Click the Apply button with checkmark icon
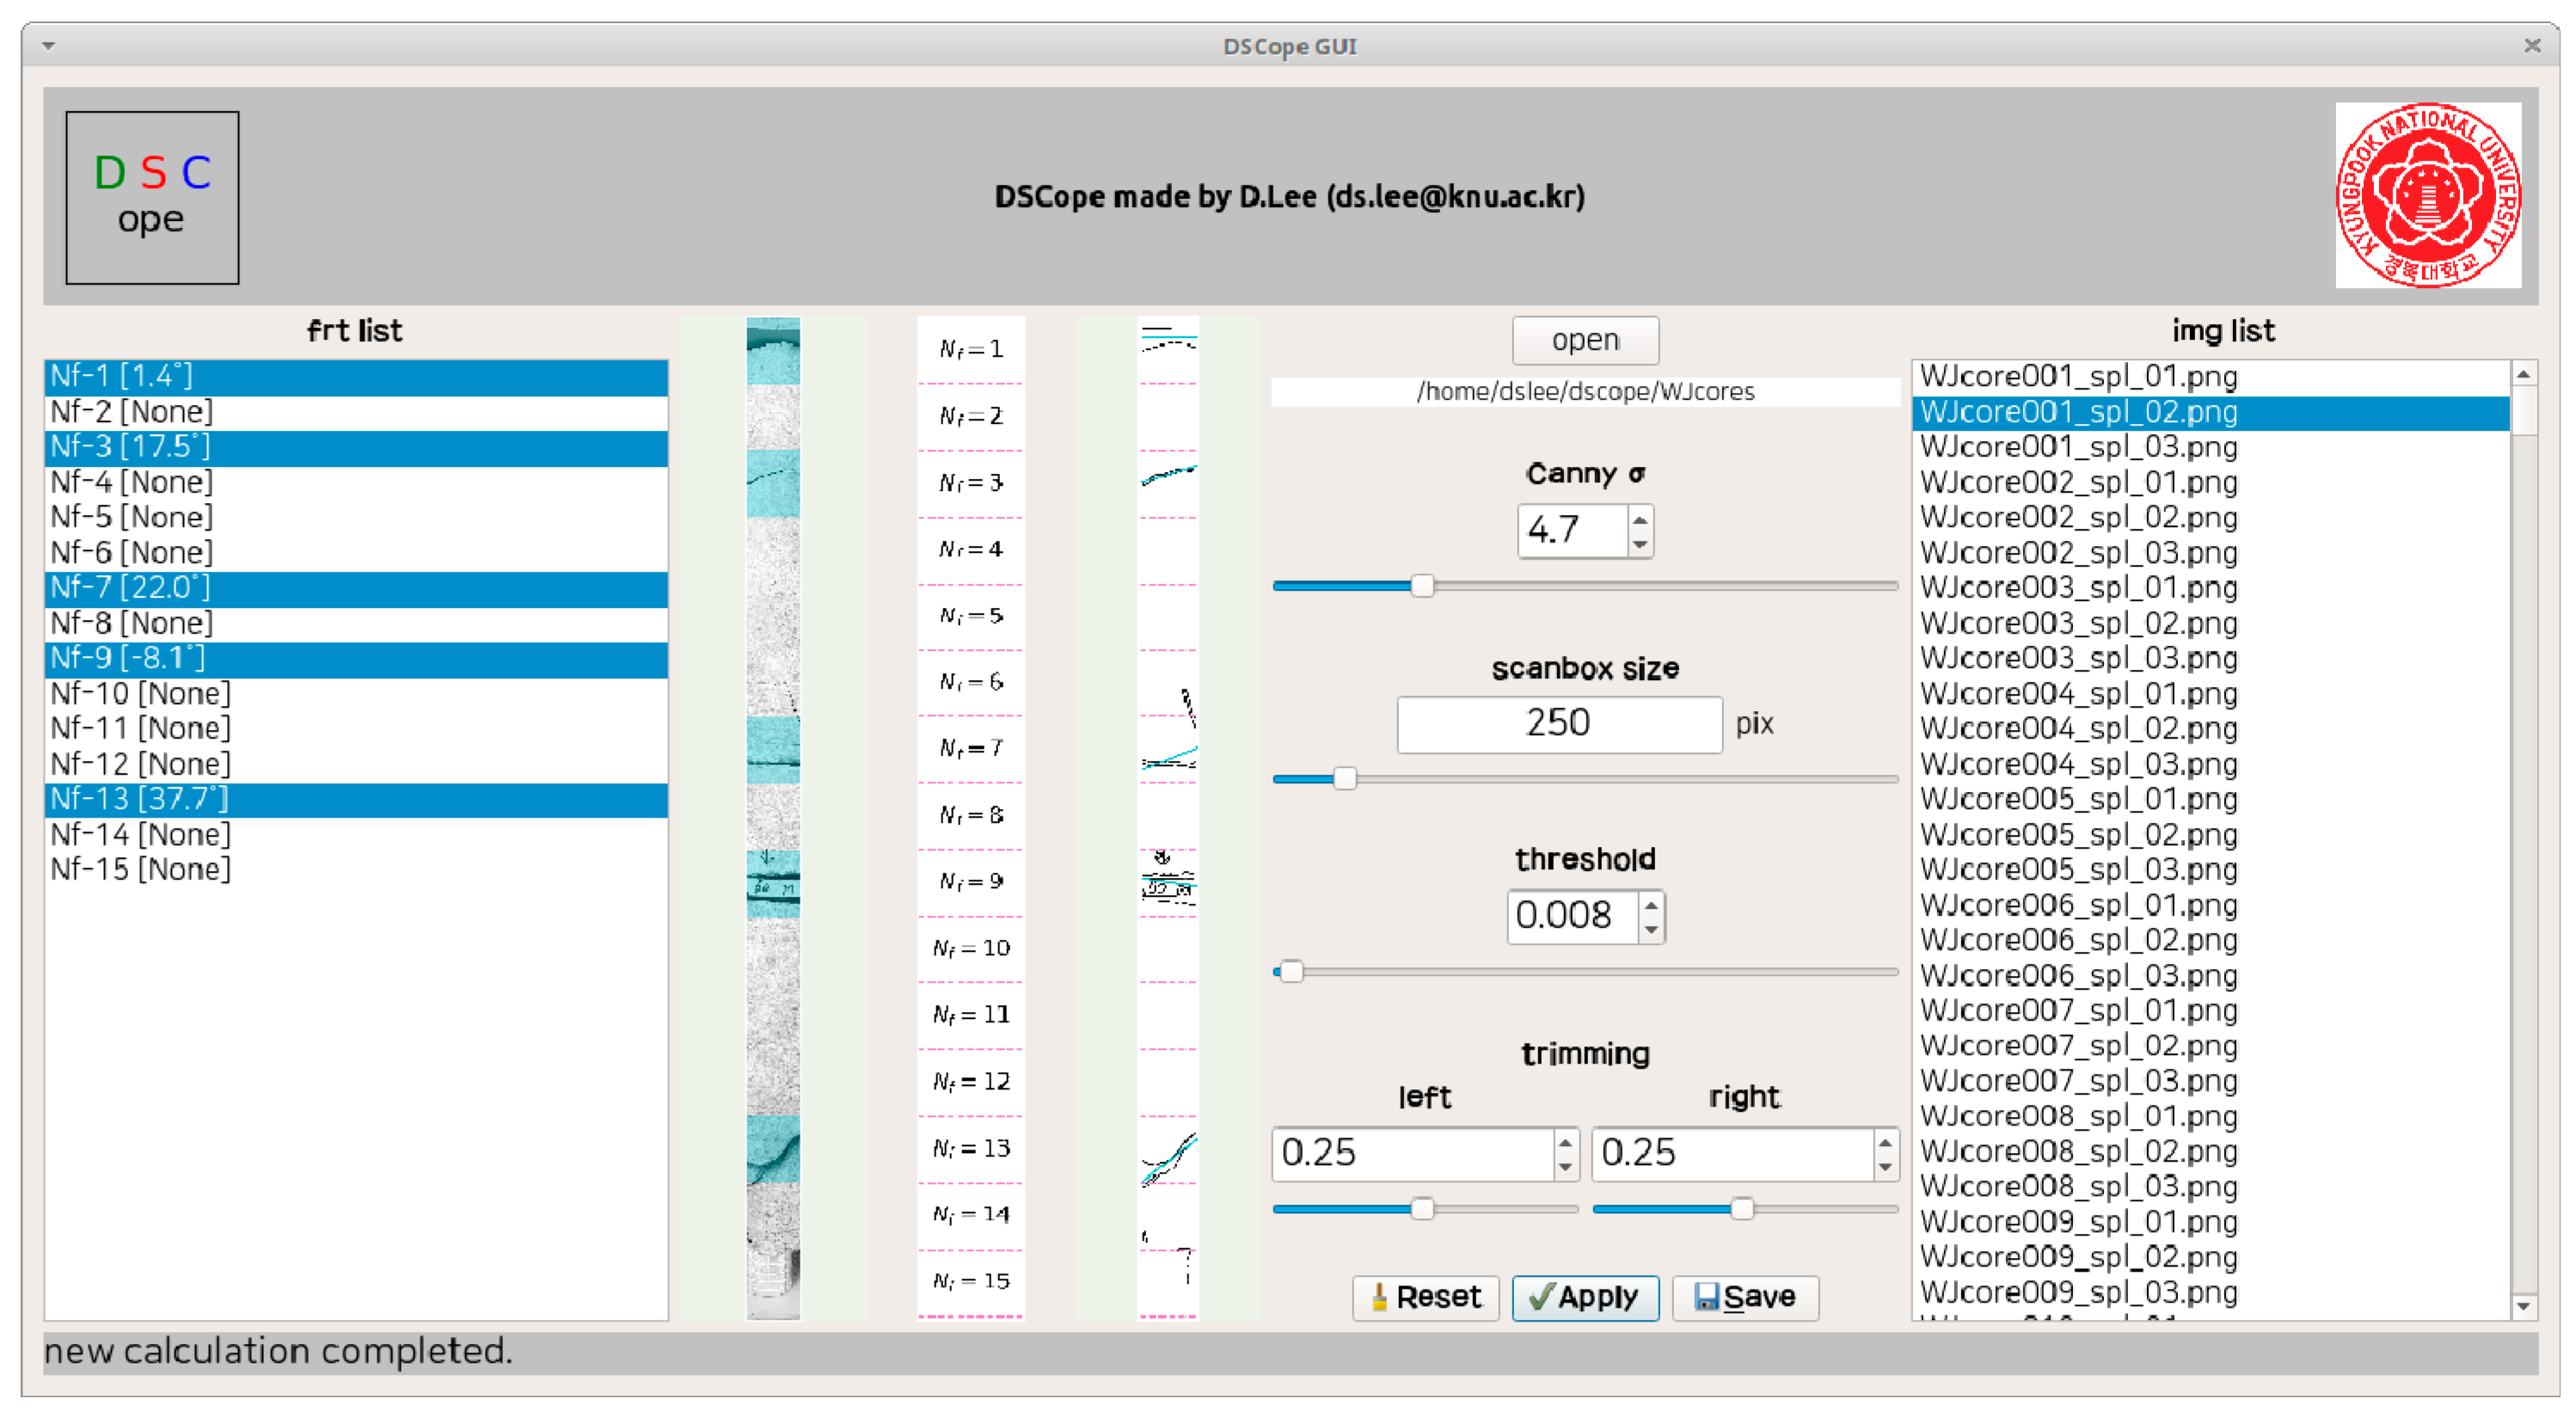Viewport: 2576px width, 1411px height. [x=1585, y=1297]
